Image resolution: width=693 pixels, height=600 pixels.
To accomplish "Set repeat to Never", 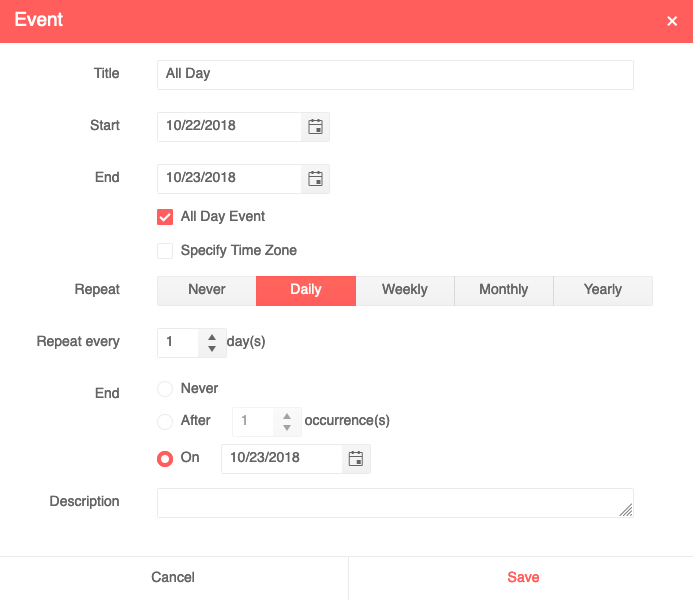I will (206, 291).
